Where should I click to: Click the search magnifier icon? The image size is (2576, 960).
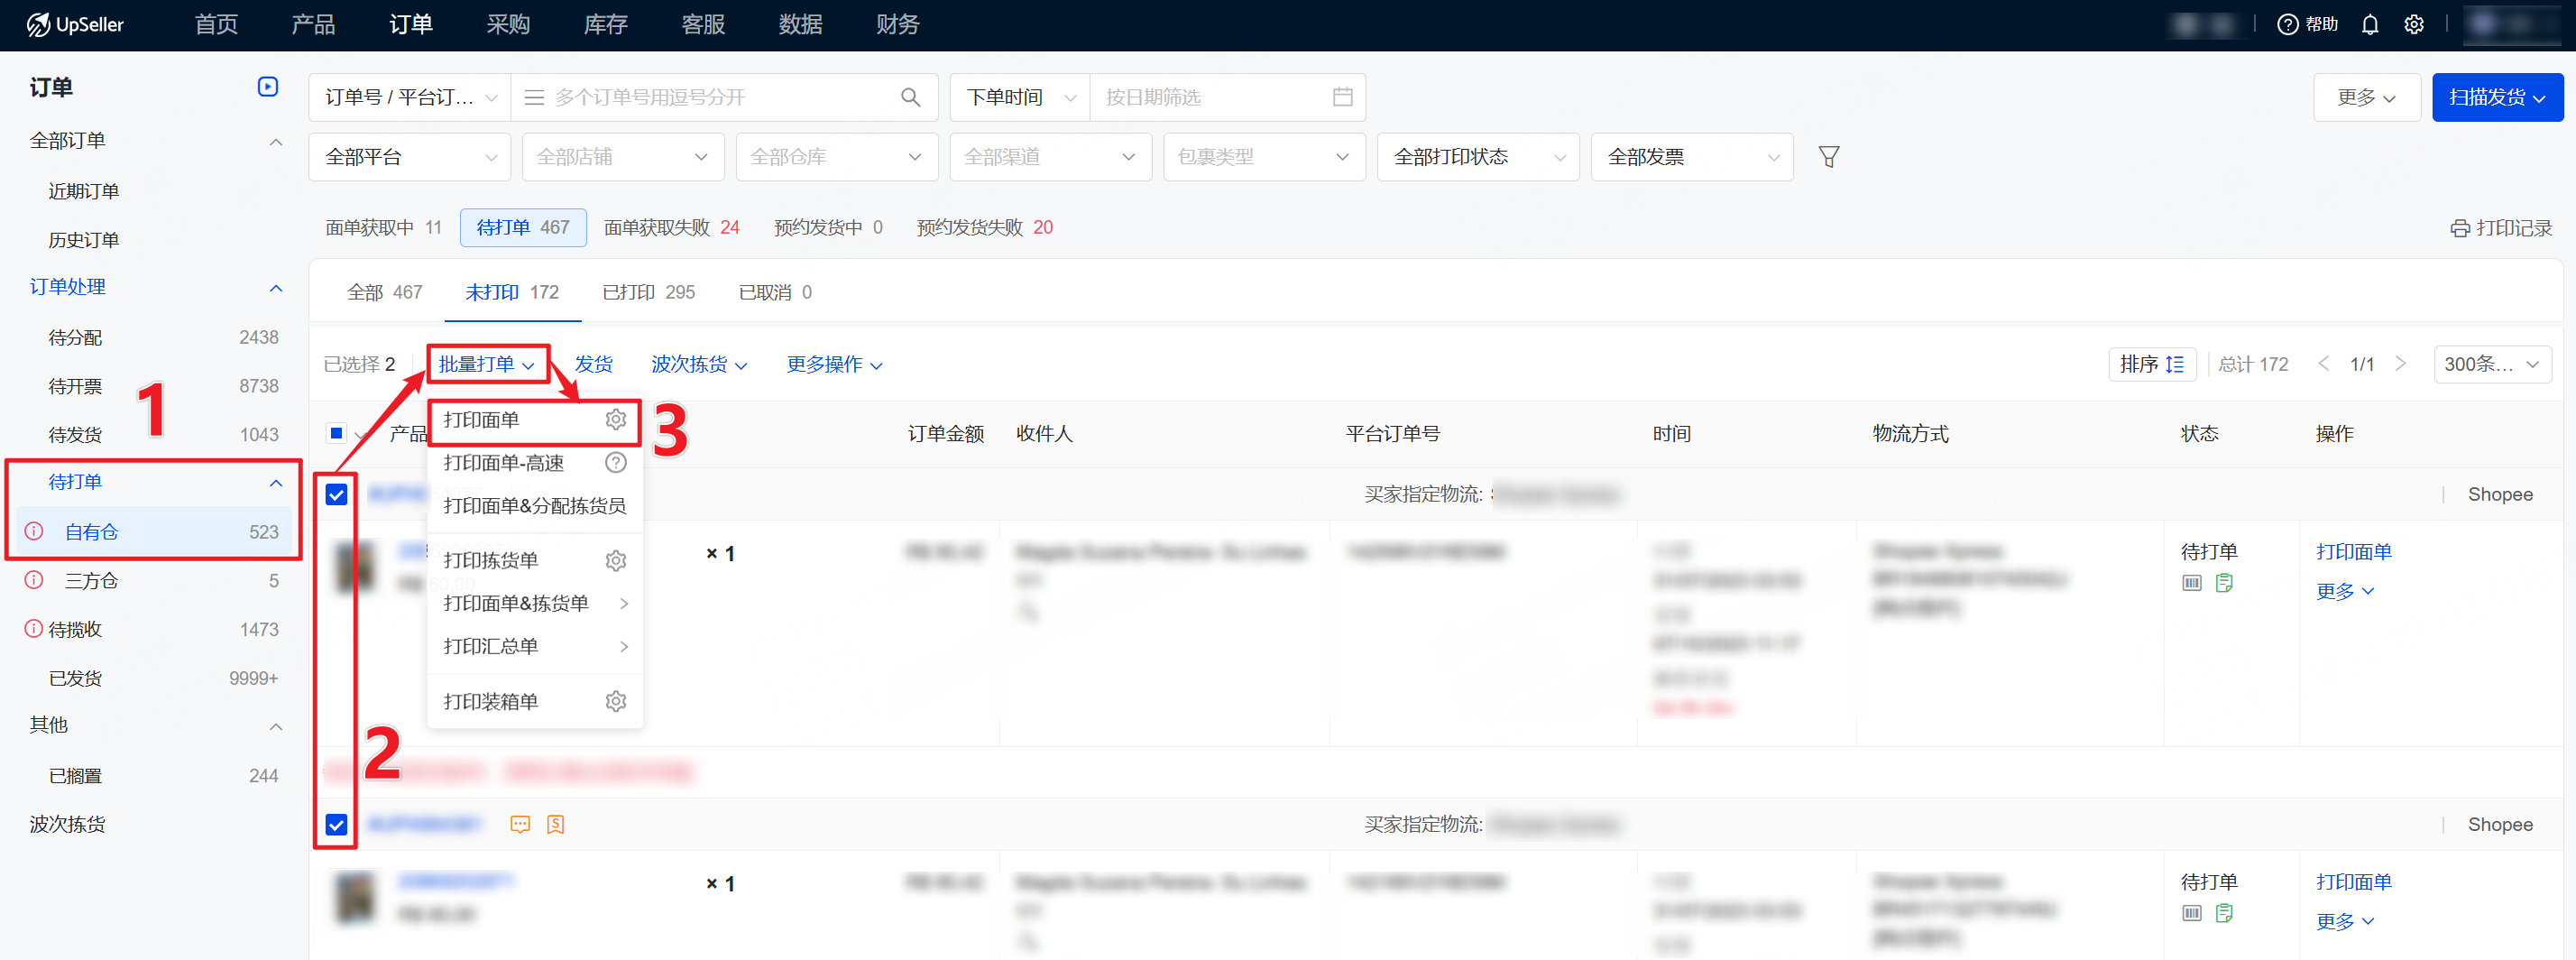tap(910, 97)
